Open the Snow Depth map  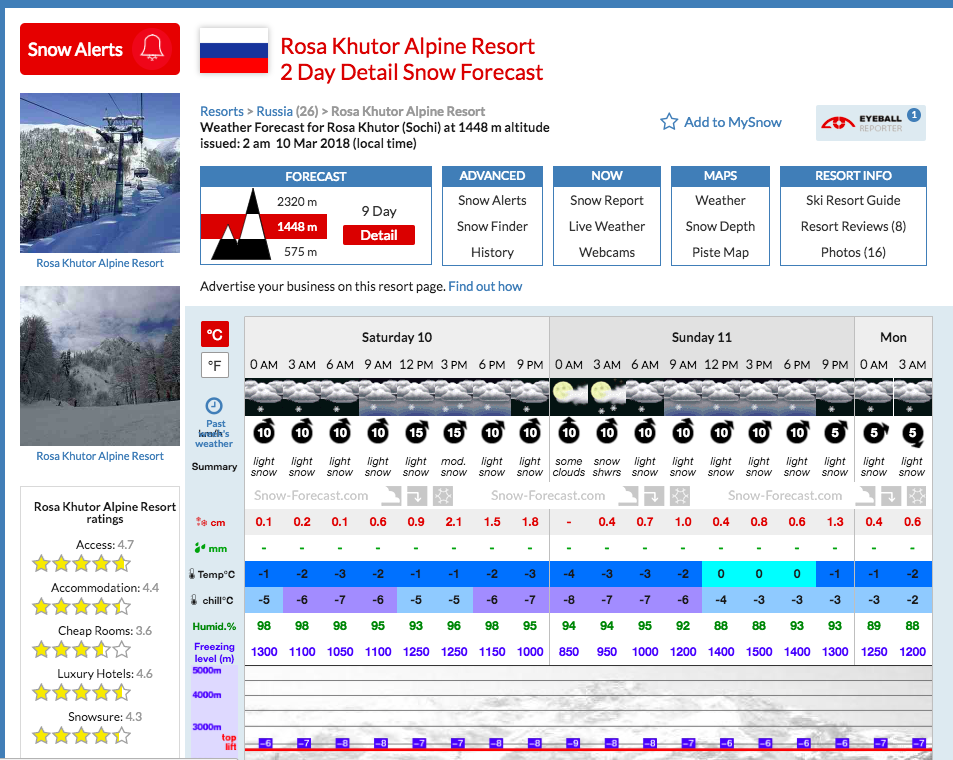pos(720,227)
